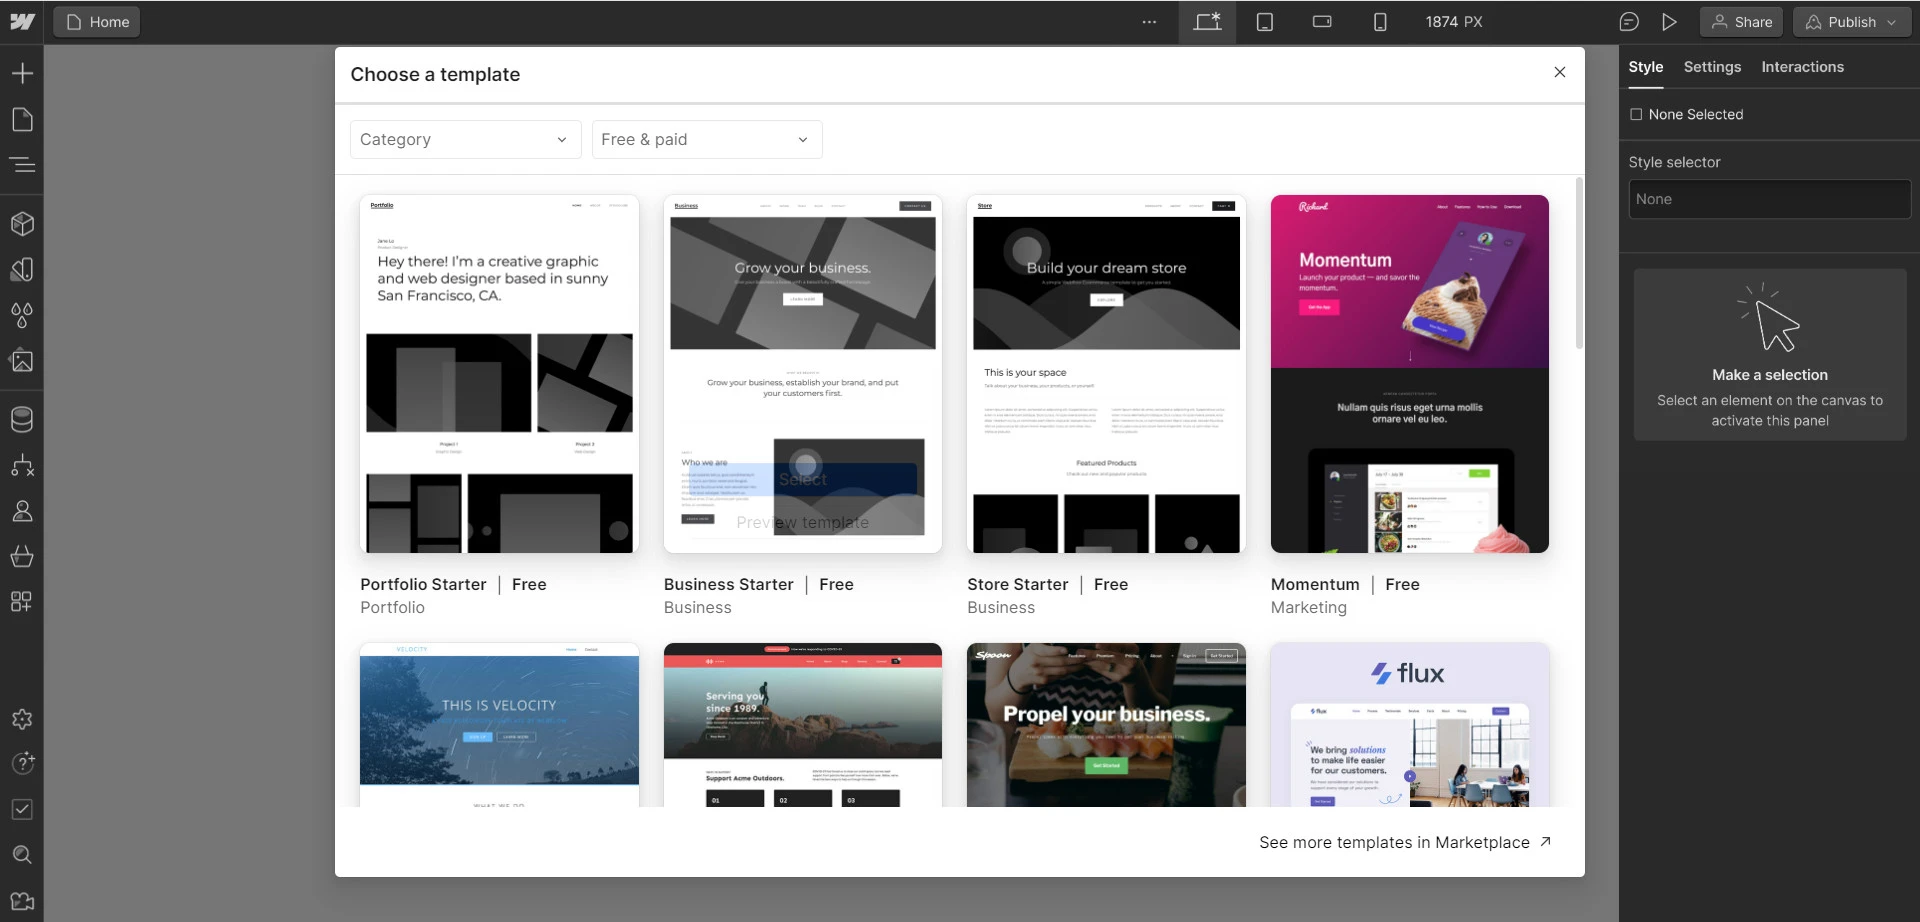
Task: Open the Category dropdown
Action: (464, 139)
